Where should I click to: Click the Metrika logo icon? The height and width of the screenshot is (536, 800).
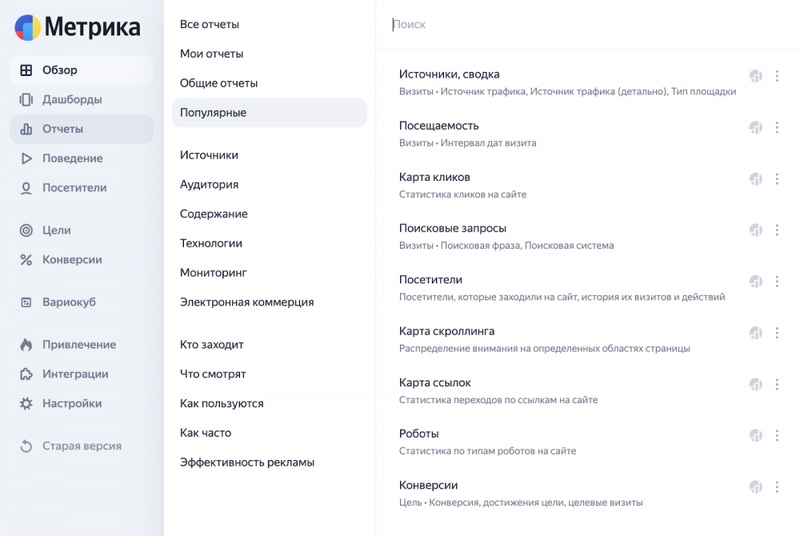point(28,28)
